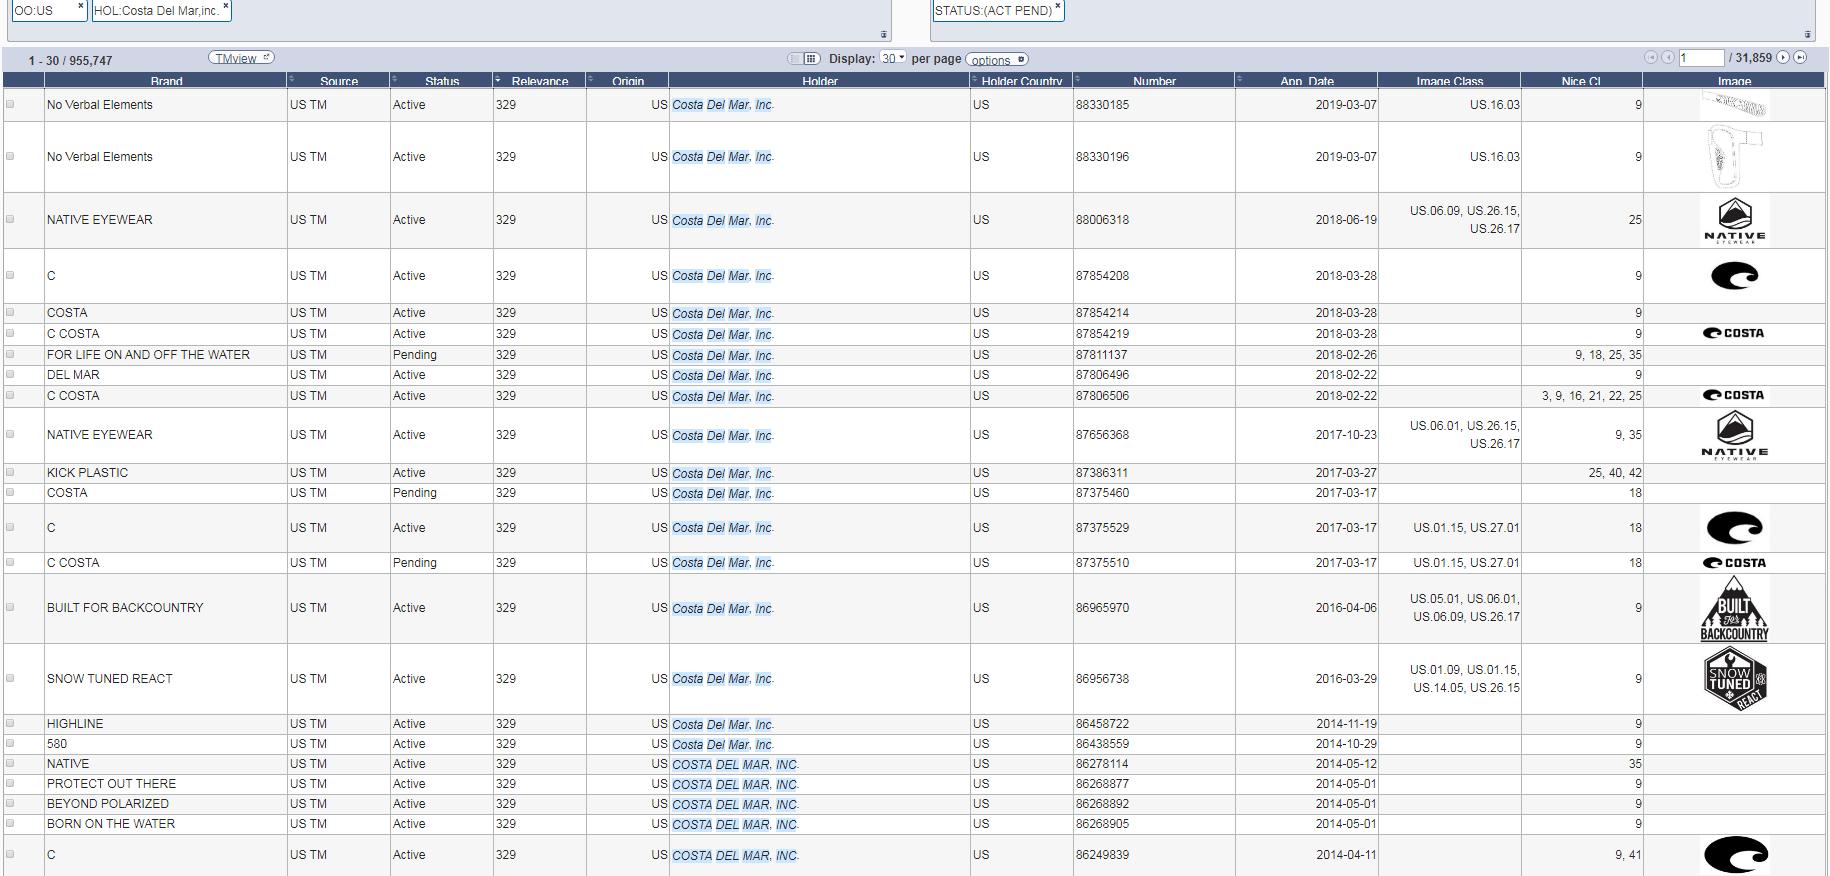Click application number 86438559
Viewport: 1830px width, 876px height.
(1102, 743)
